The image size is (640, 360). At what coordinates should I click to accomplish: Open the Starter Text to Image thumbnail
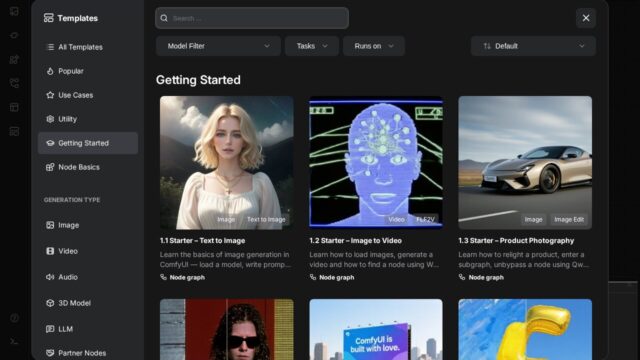coord(227,162)
